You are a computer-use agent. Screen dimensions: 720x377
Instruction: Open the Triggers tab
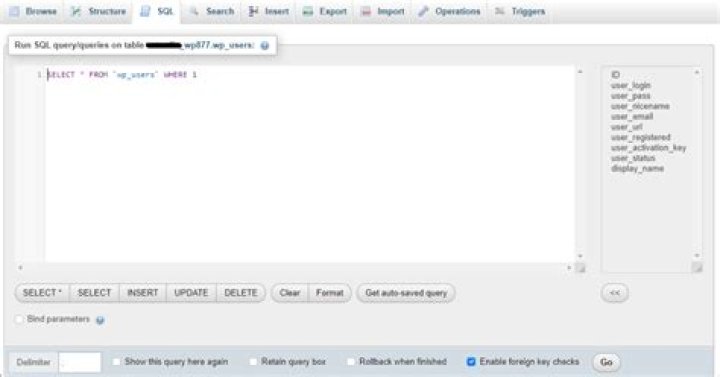(520, 11)
